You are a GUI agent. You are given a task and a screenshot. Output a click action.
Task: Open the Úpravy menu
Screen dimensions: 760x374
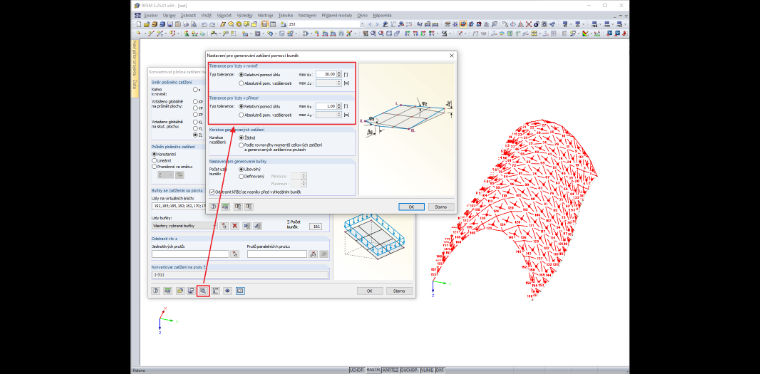169,16
